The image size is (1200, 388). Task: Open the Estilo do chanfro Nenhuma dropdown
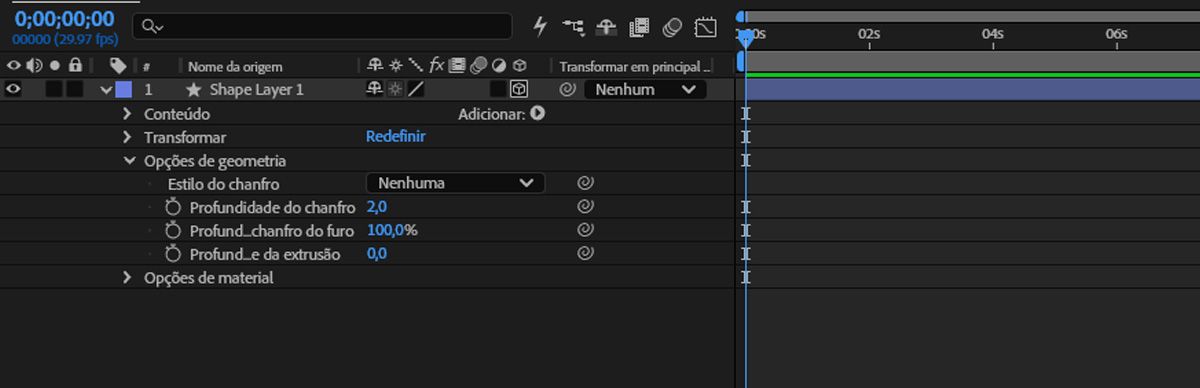[x=455, y=183]
